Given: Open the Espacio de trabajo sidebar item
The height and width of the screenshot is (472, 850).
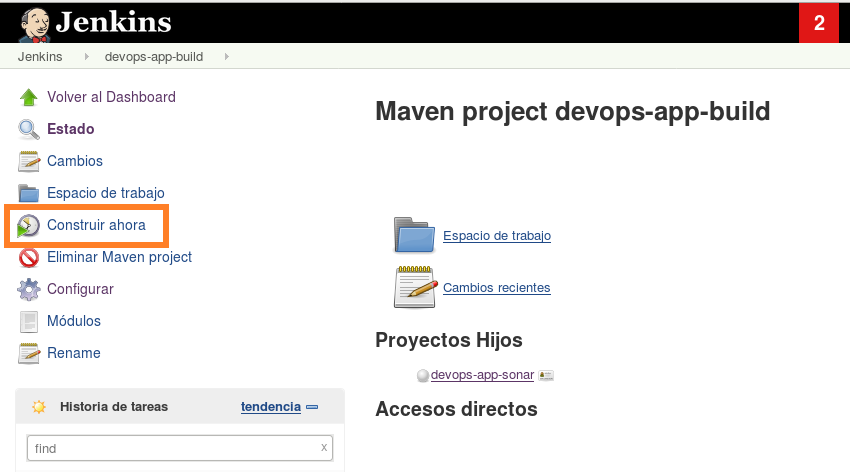Looking at the screenshot, I should [x=105, y=193].
